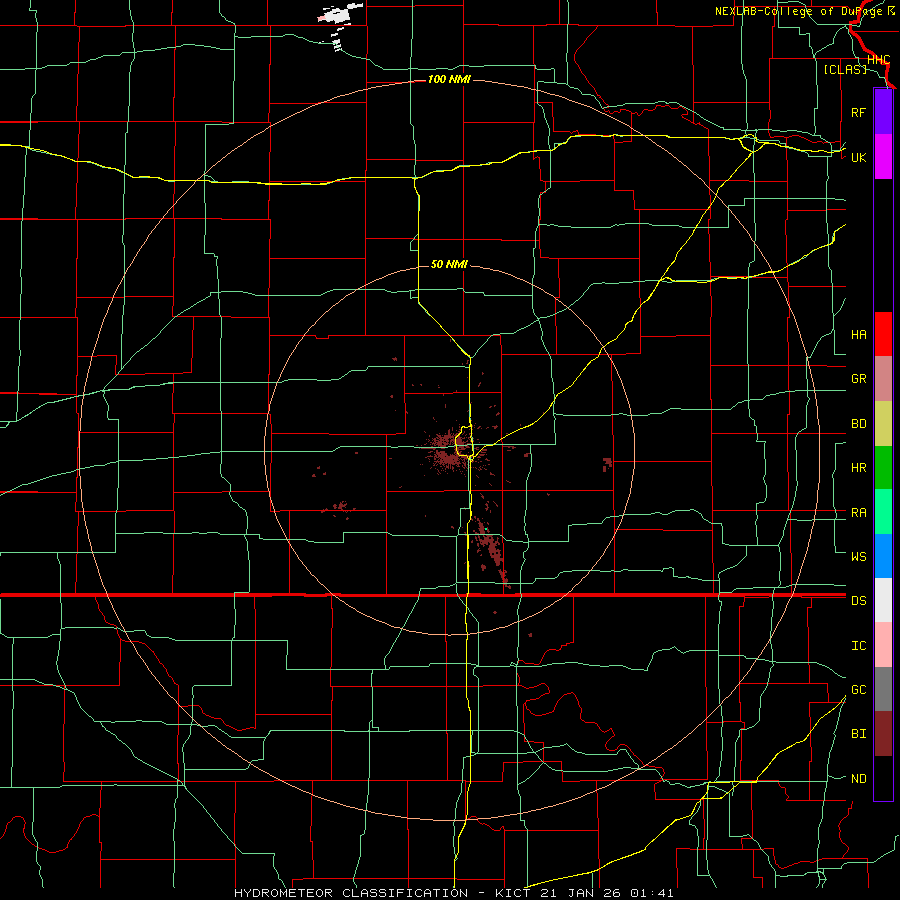Viewport: 900px width, 900px height.
Task: Click the 21 JAN 26 date text
Action: point(581,893)
